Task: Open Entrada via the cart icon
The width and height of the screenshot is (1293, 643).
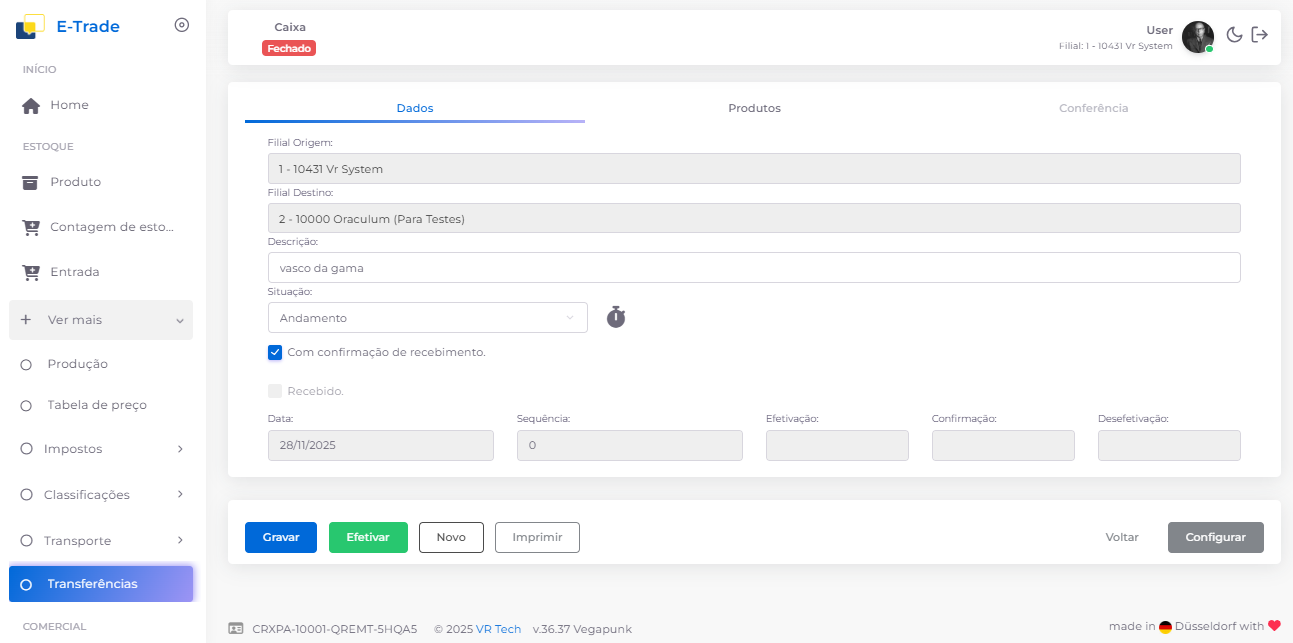Action: 31,272
